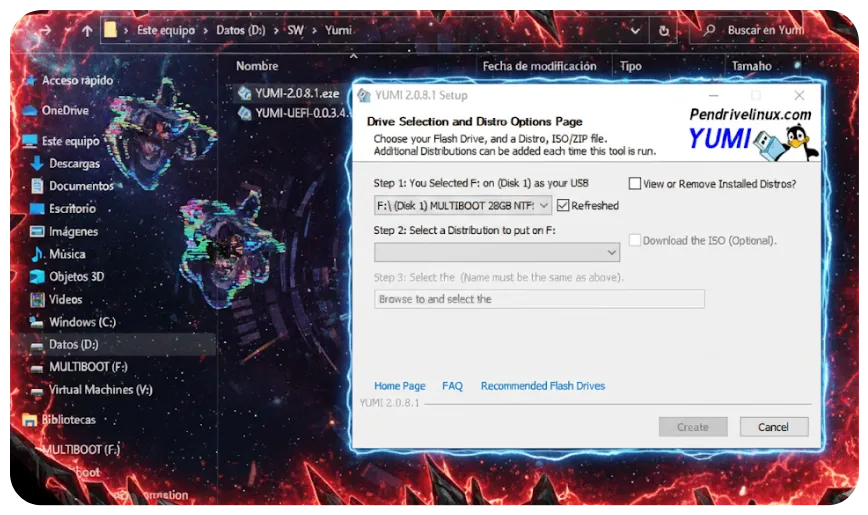The image size is (868, 515).
Task: Open the USB drive selection dropdown
Action: [543, 205]
